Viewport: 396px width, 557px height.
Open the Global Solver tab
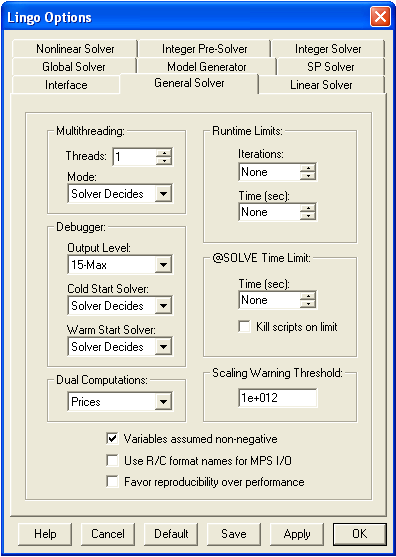[x=74, y=67]
